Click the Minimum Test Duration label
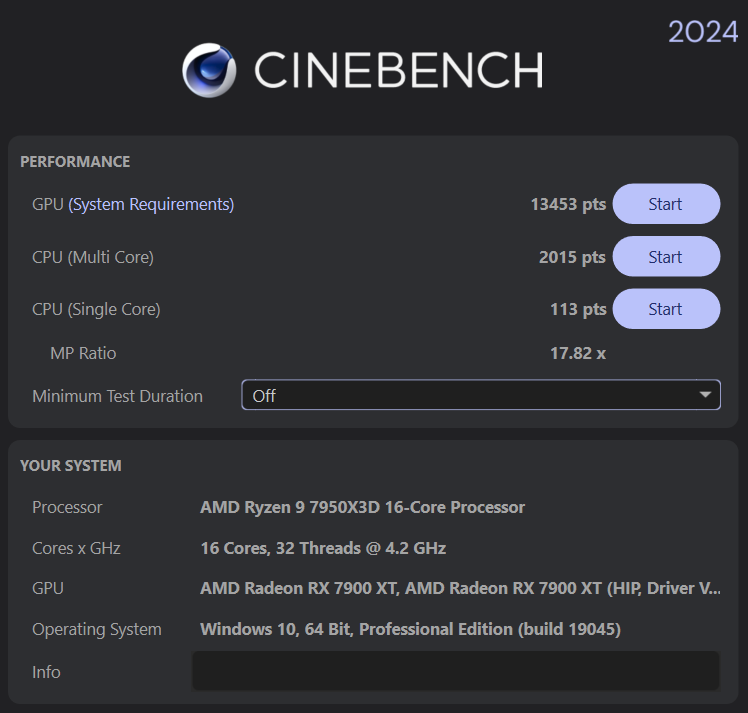748x713 pixels. 117,396
